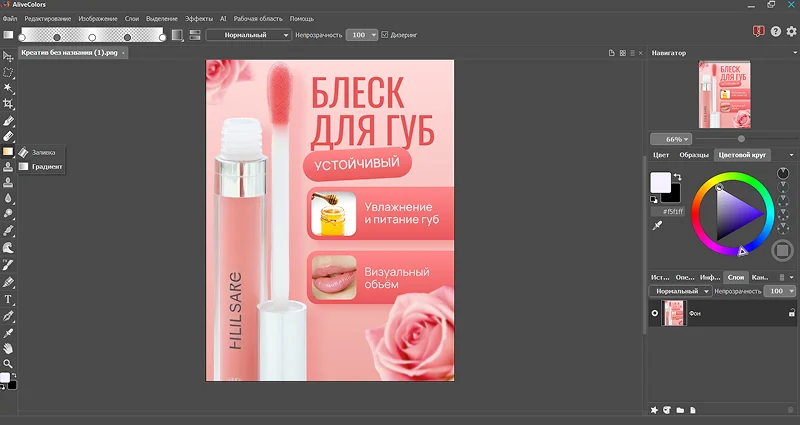This screenshot has height=425, width=800.
Task: Open the Выделение menu
Action: [162, 18]
